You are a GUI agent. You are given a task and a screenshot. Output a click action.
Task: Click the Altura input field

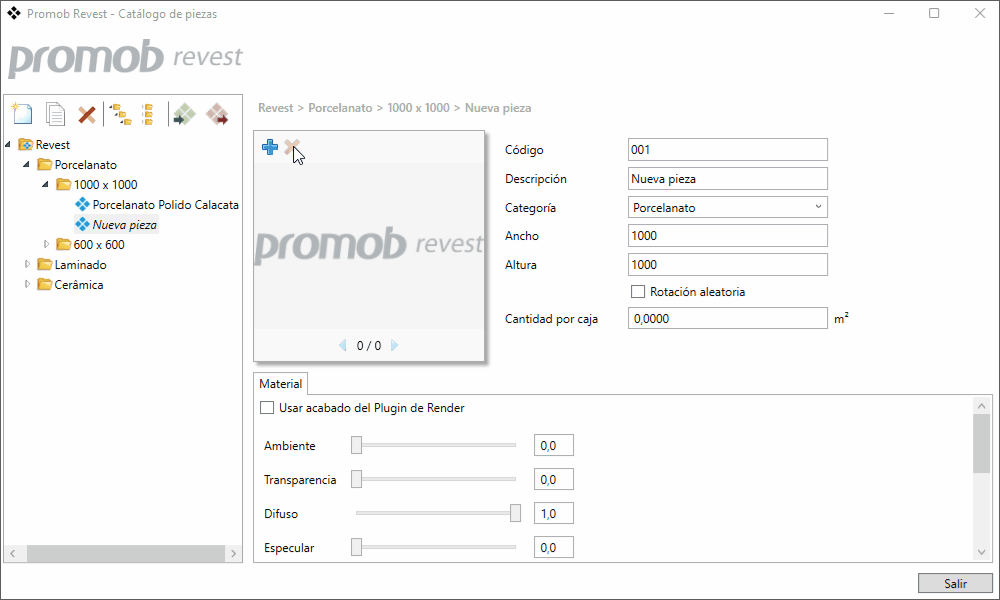click(728, 265)
